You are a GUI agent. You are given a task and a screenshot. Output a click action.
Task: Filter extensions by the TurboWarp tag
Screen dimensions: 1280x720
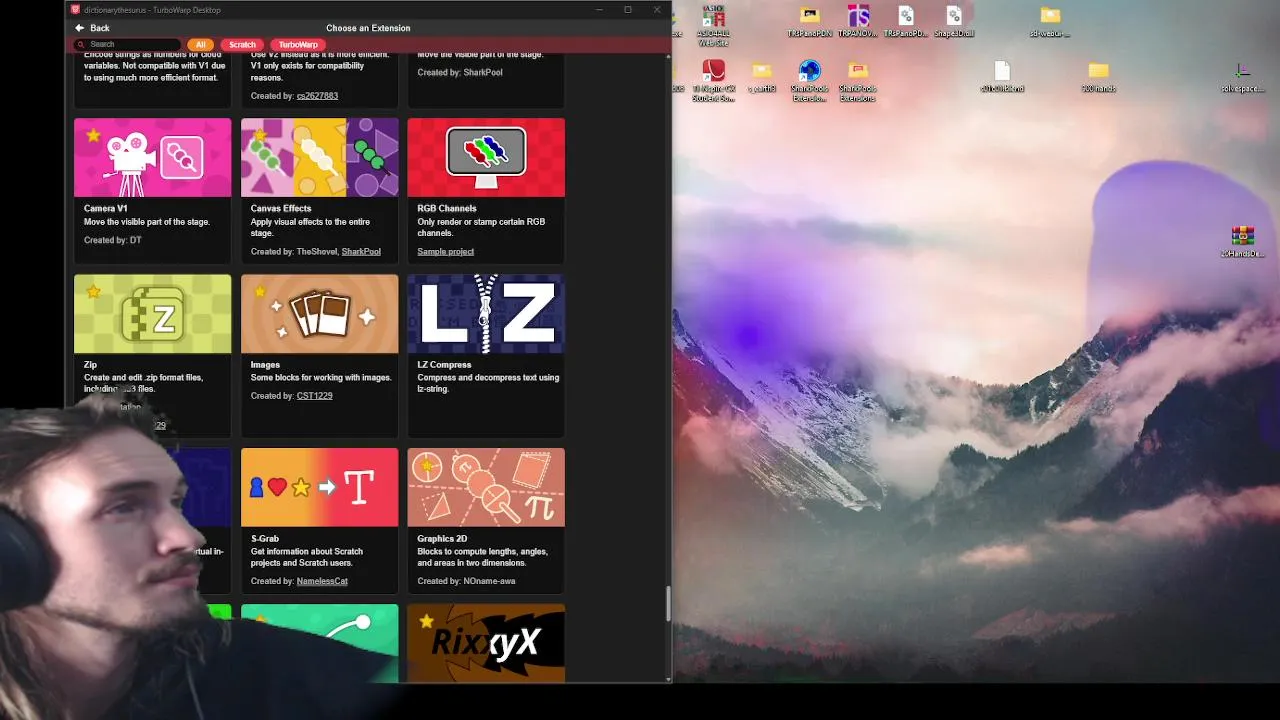click(x=298, y=44)
